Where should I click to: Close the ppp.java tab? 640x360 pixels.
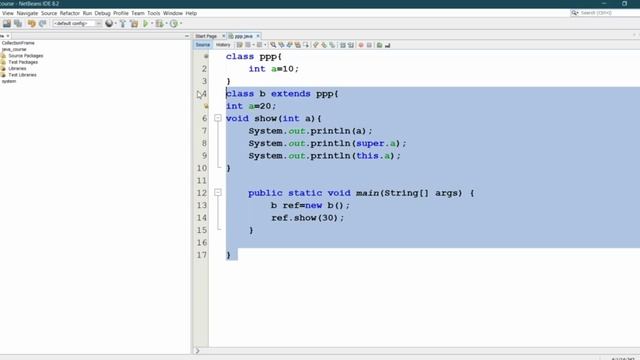tap(258, 36)
